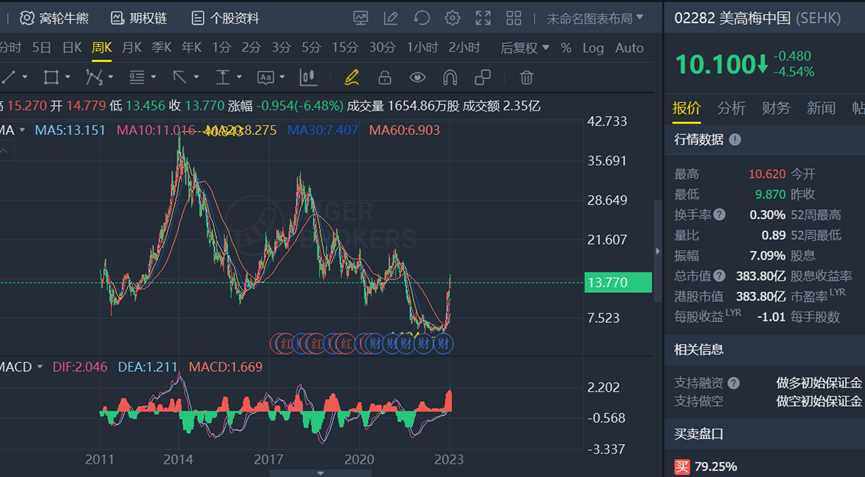Click the duplicate drawing icon
Image resolution: width=865 pixels, height=477 pixels.
tap(483, 77)
